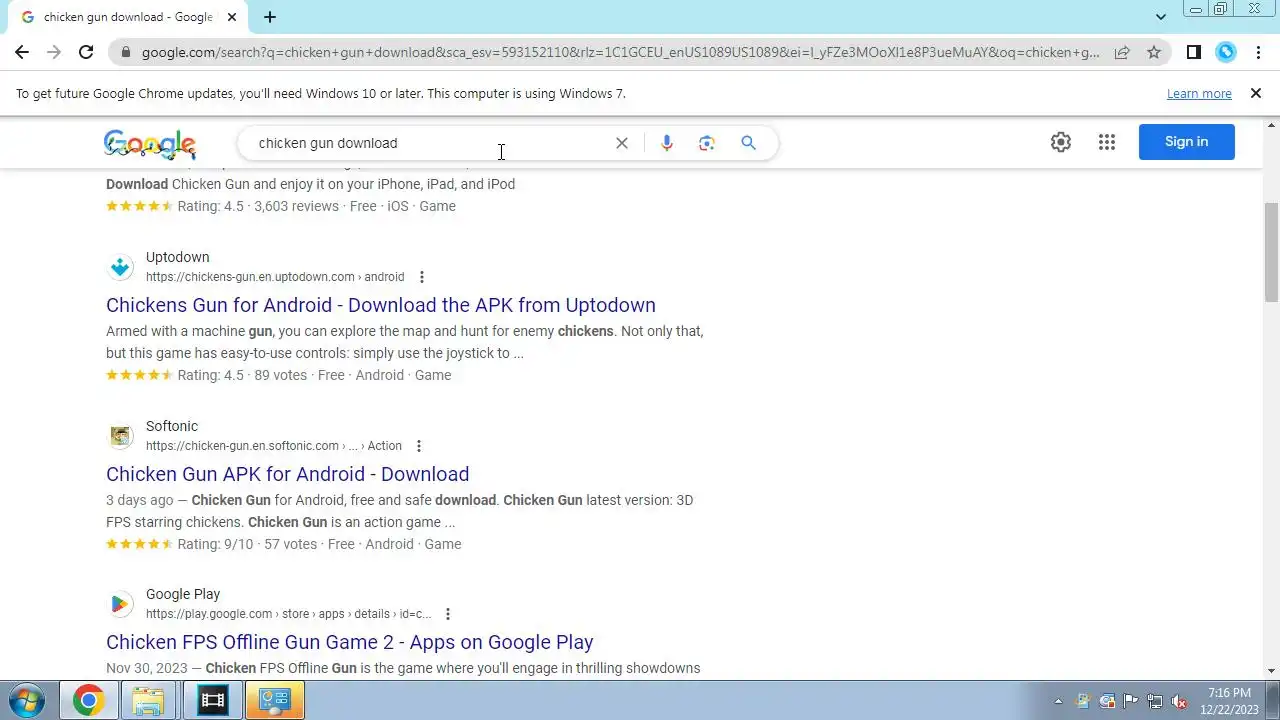Open the muted volume tray icon
The image size is (1280, 720).
coord(1179,701)
